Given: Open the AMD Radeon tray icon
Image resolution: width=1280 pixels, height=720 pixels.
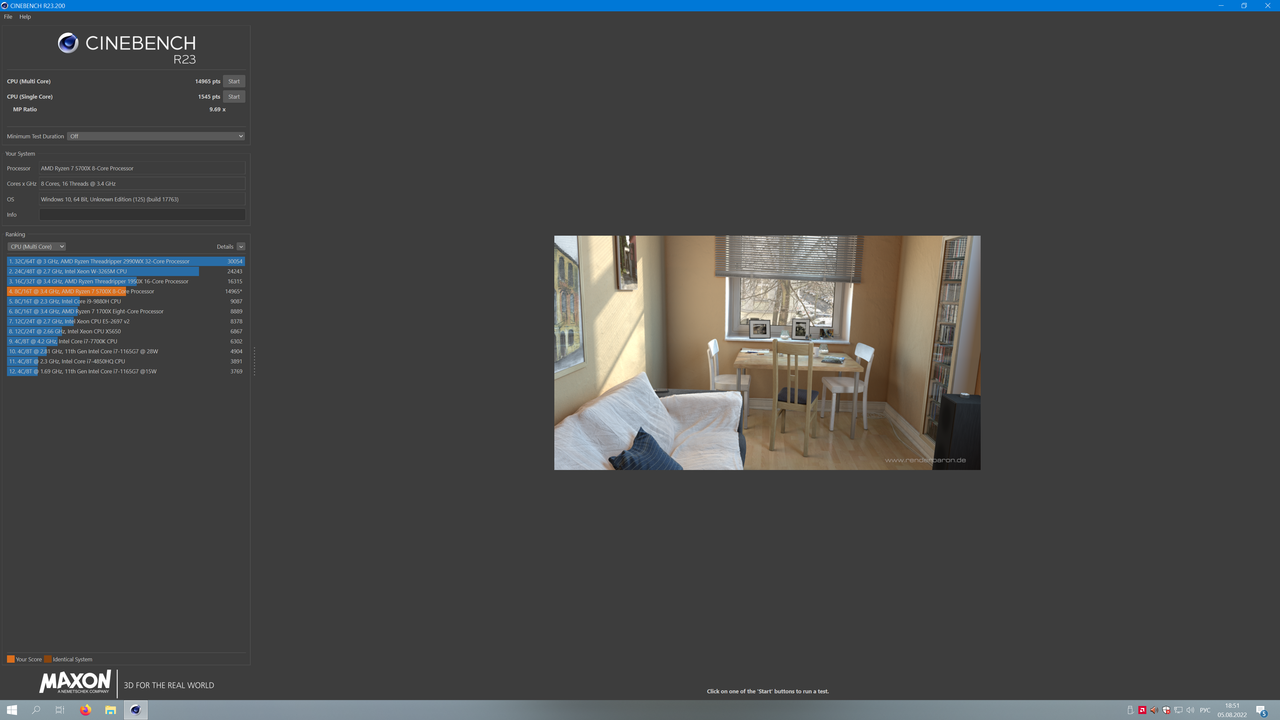Looking at the screenshot, I should 1142,710.
